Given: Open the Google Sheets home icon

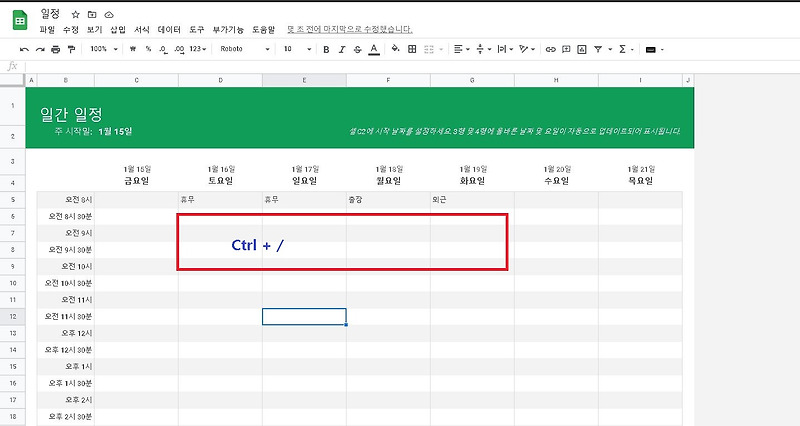Looking at the screenshot, I should pyautogui.click(x=20, y=20).
